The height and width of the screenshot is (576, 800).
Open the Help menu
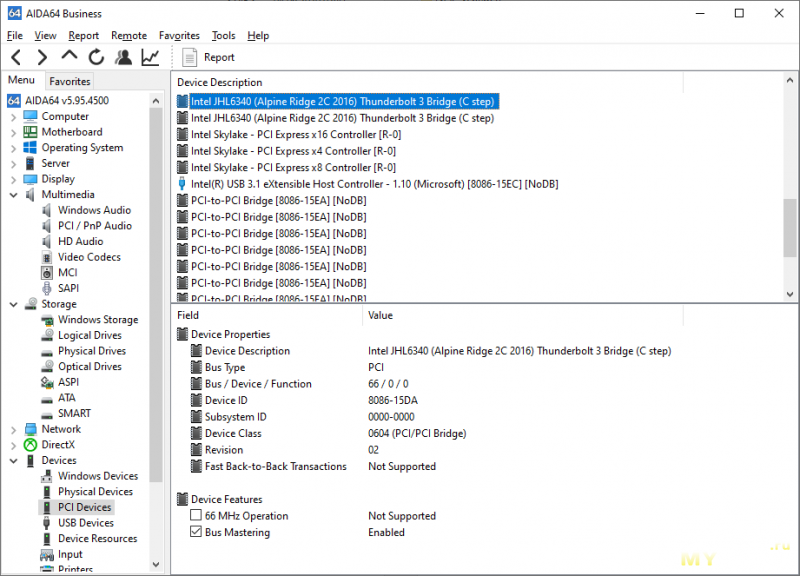click(258, 35)
